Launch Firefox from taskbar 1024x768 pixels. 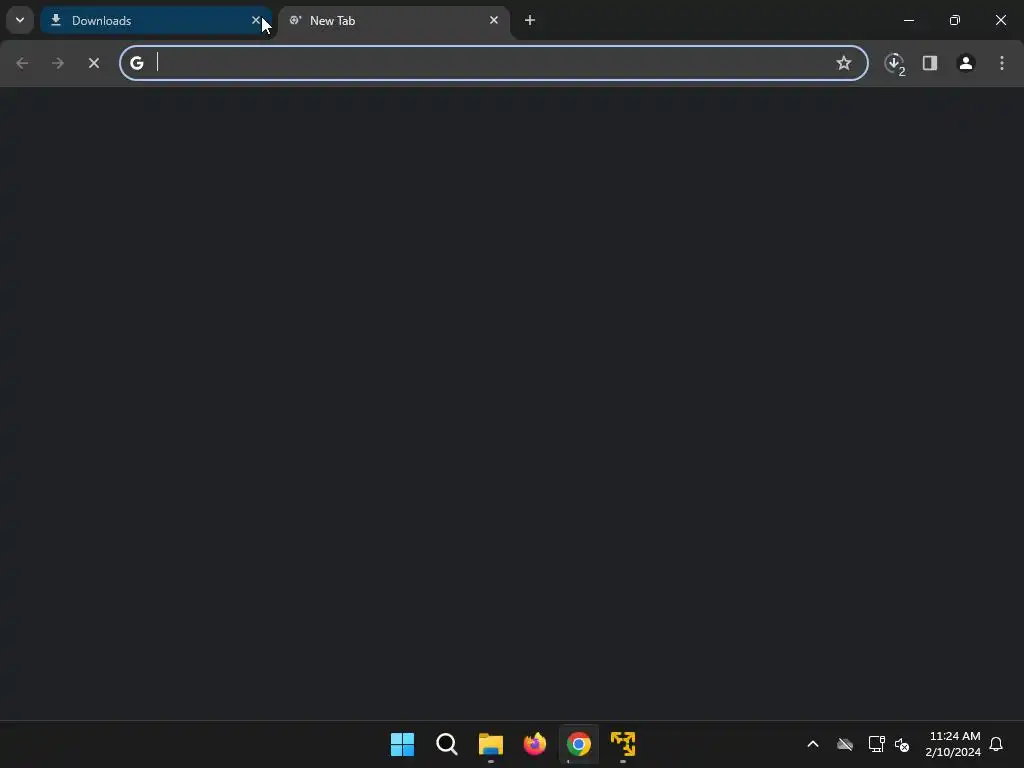click(535, 744)
